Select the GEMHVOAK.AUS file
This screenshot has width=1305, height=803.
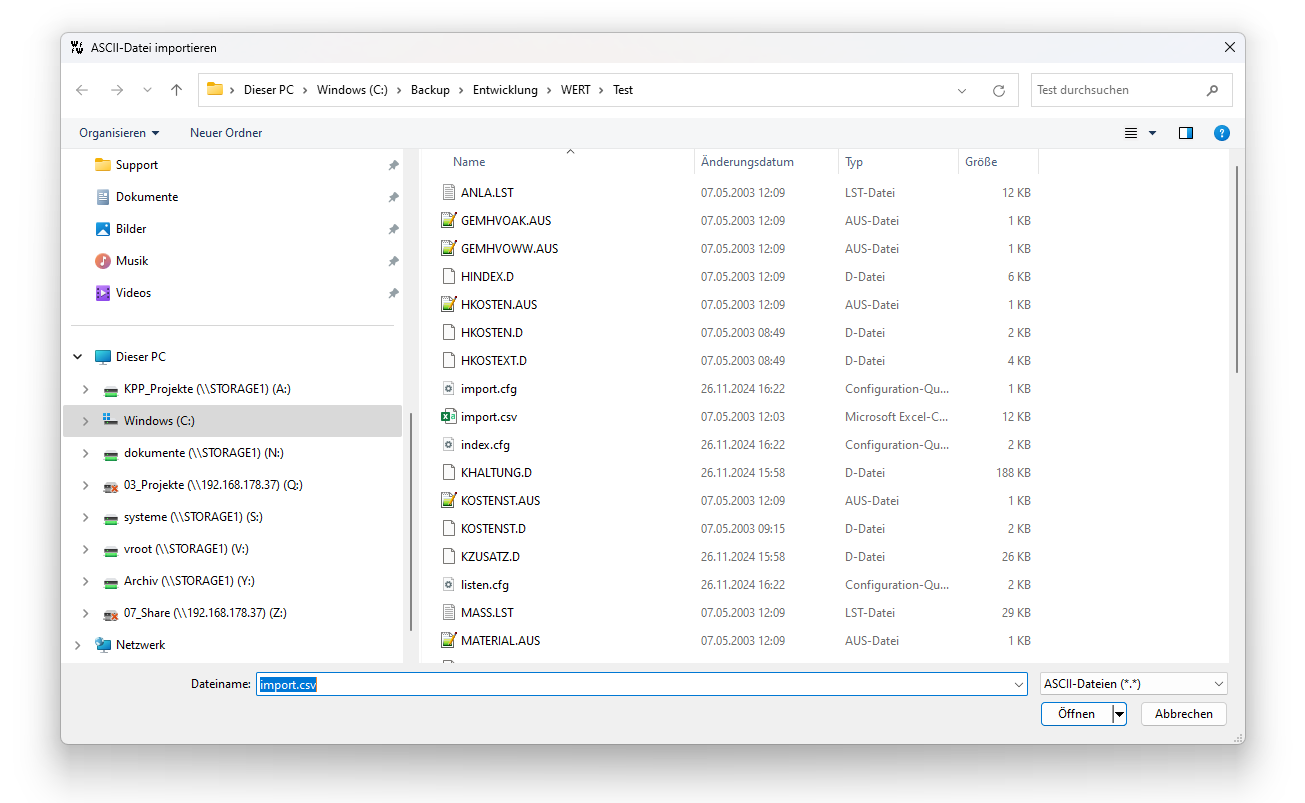[505, 221]
